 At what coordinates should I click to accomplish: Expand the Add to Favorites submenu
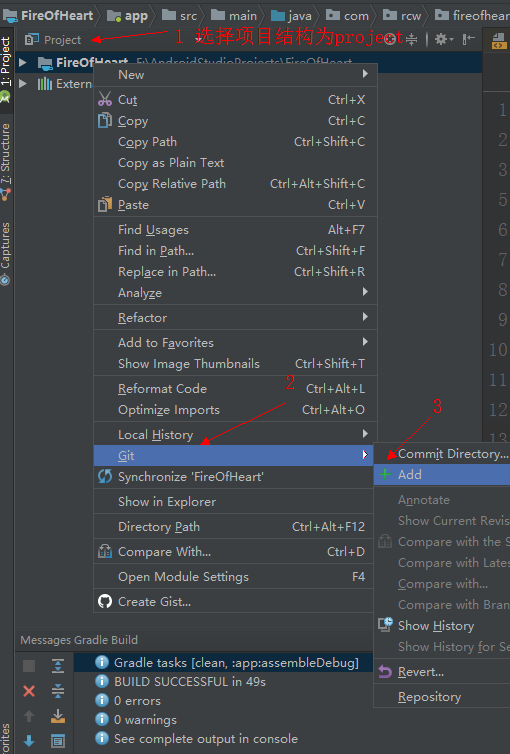(236, 342)
